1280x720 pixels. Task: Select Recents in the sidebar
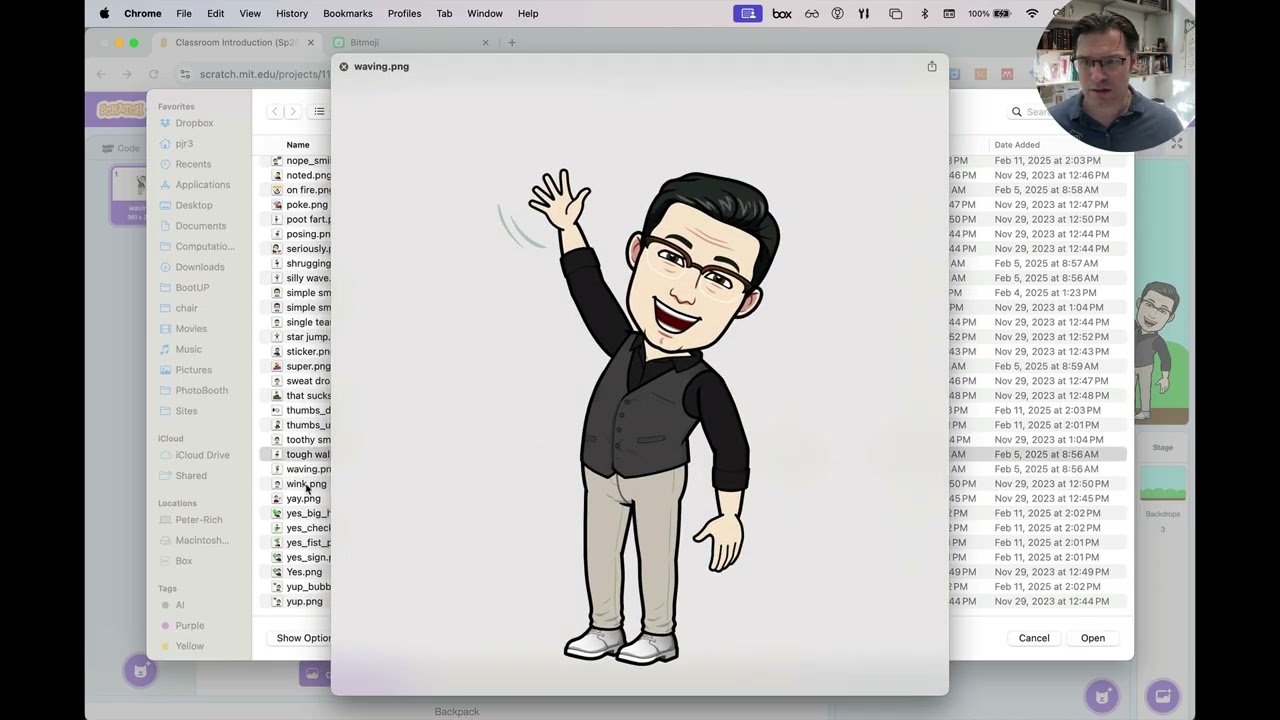pos(193,164)
